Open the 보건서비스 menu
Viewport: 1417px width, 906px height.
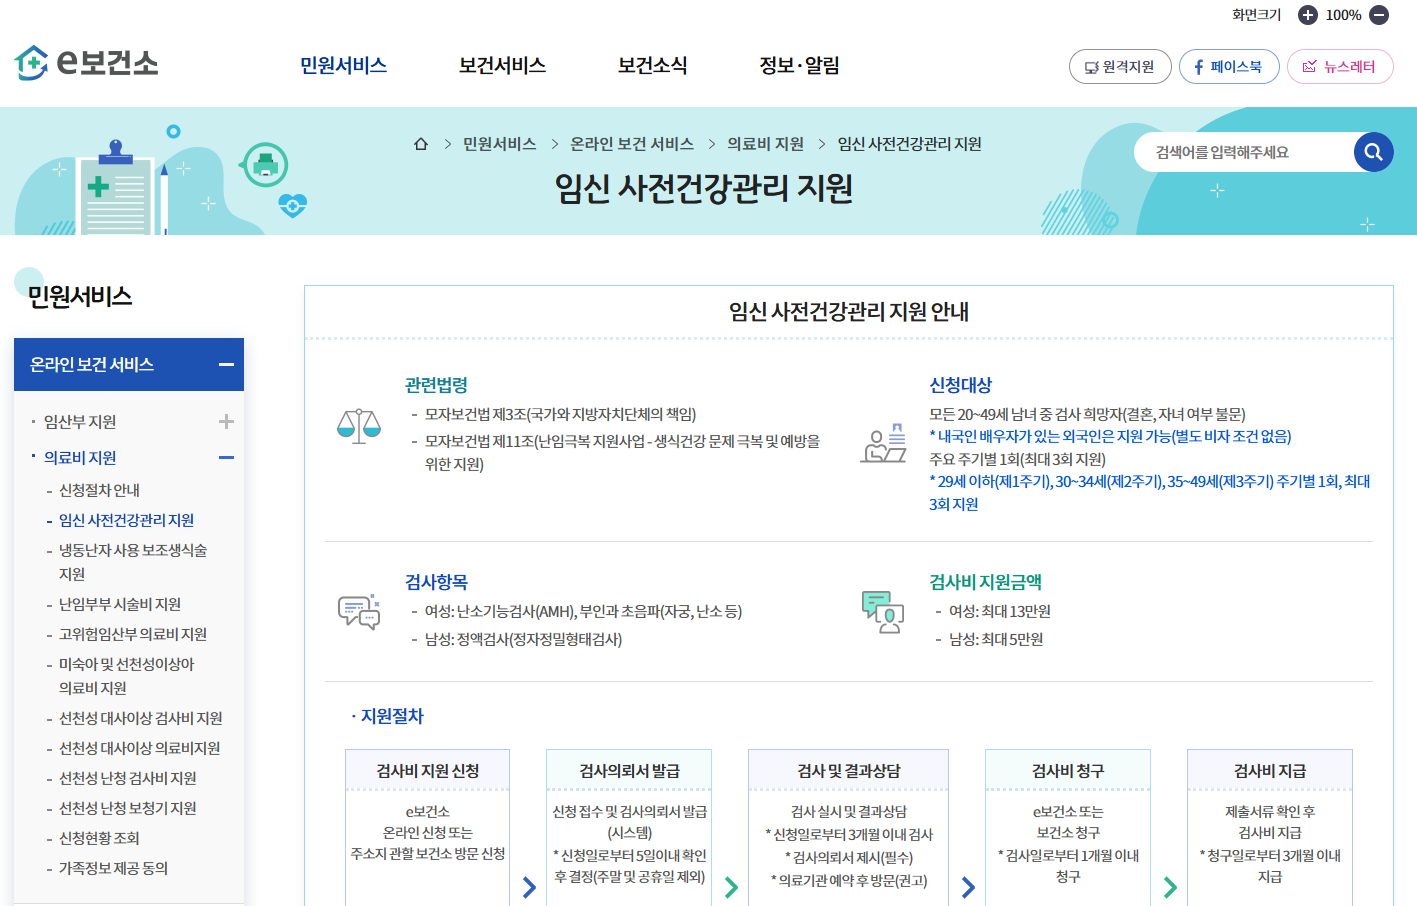pyautogui.click(x=501, y=64)
